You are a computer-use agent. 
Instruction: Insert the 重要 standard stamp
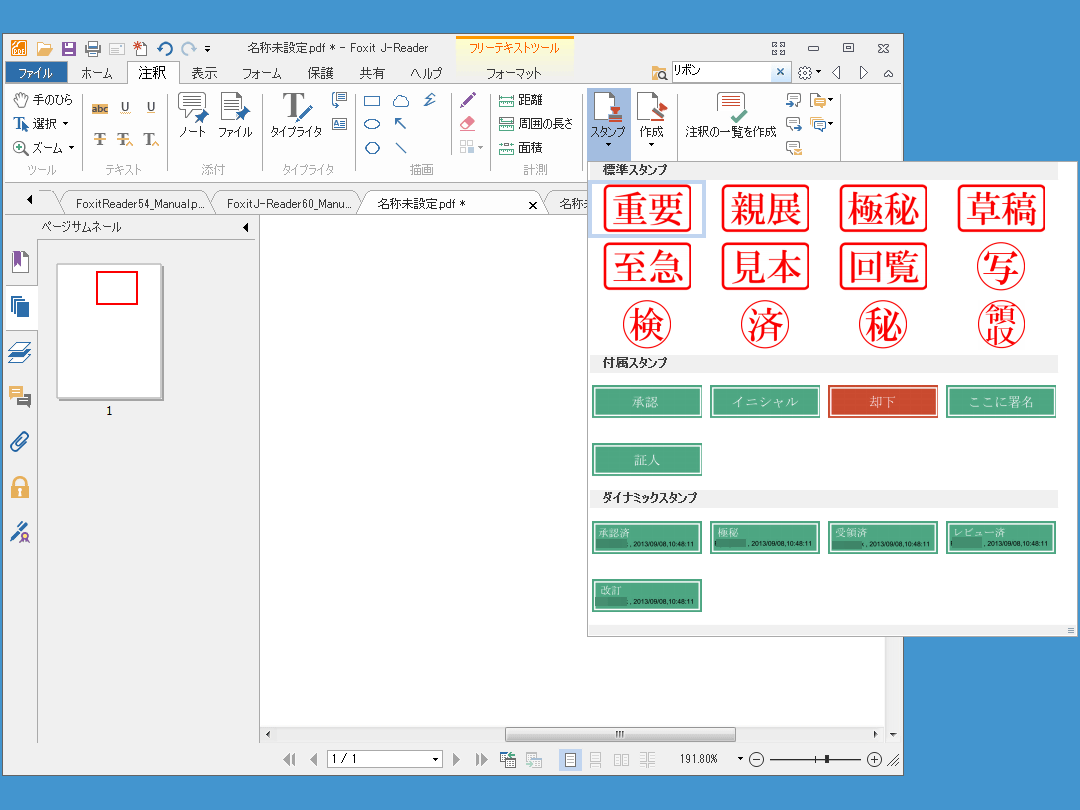[647, 209]
